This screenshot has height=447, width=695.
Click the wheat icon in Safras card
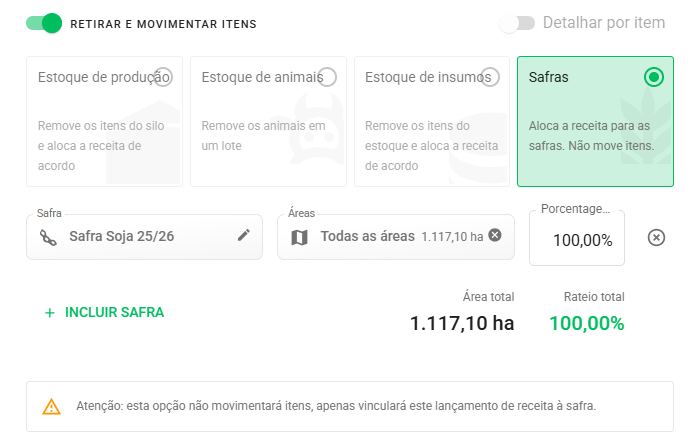coord(646,125)
